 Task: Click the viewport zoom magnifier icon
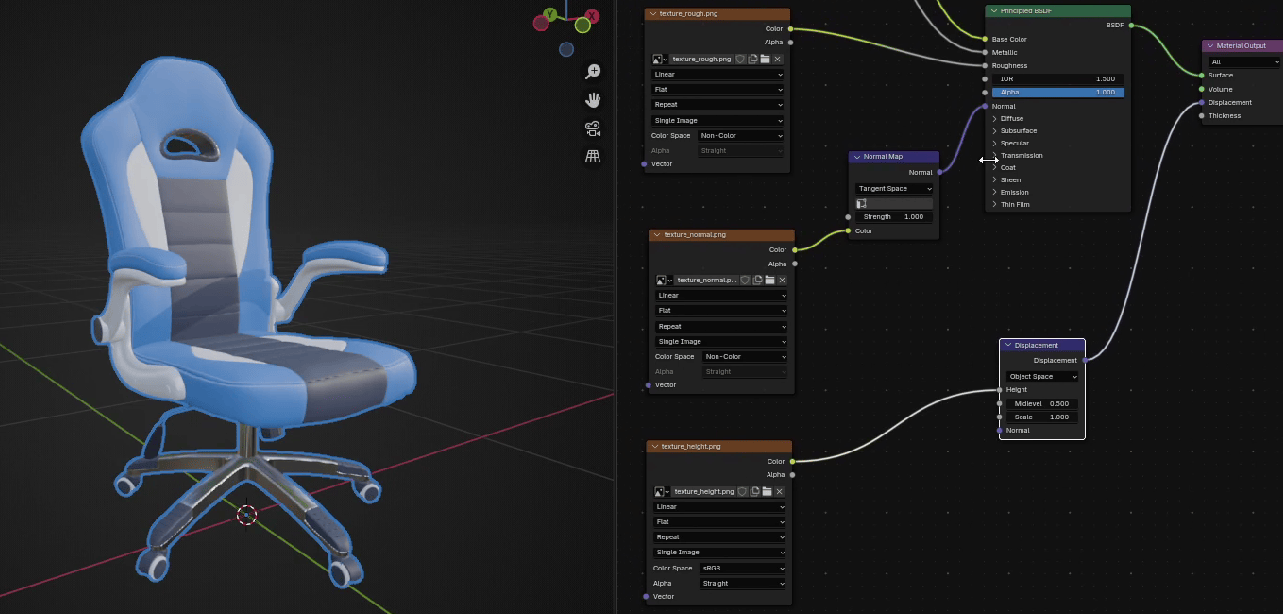[x=593, y=71]
